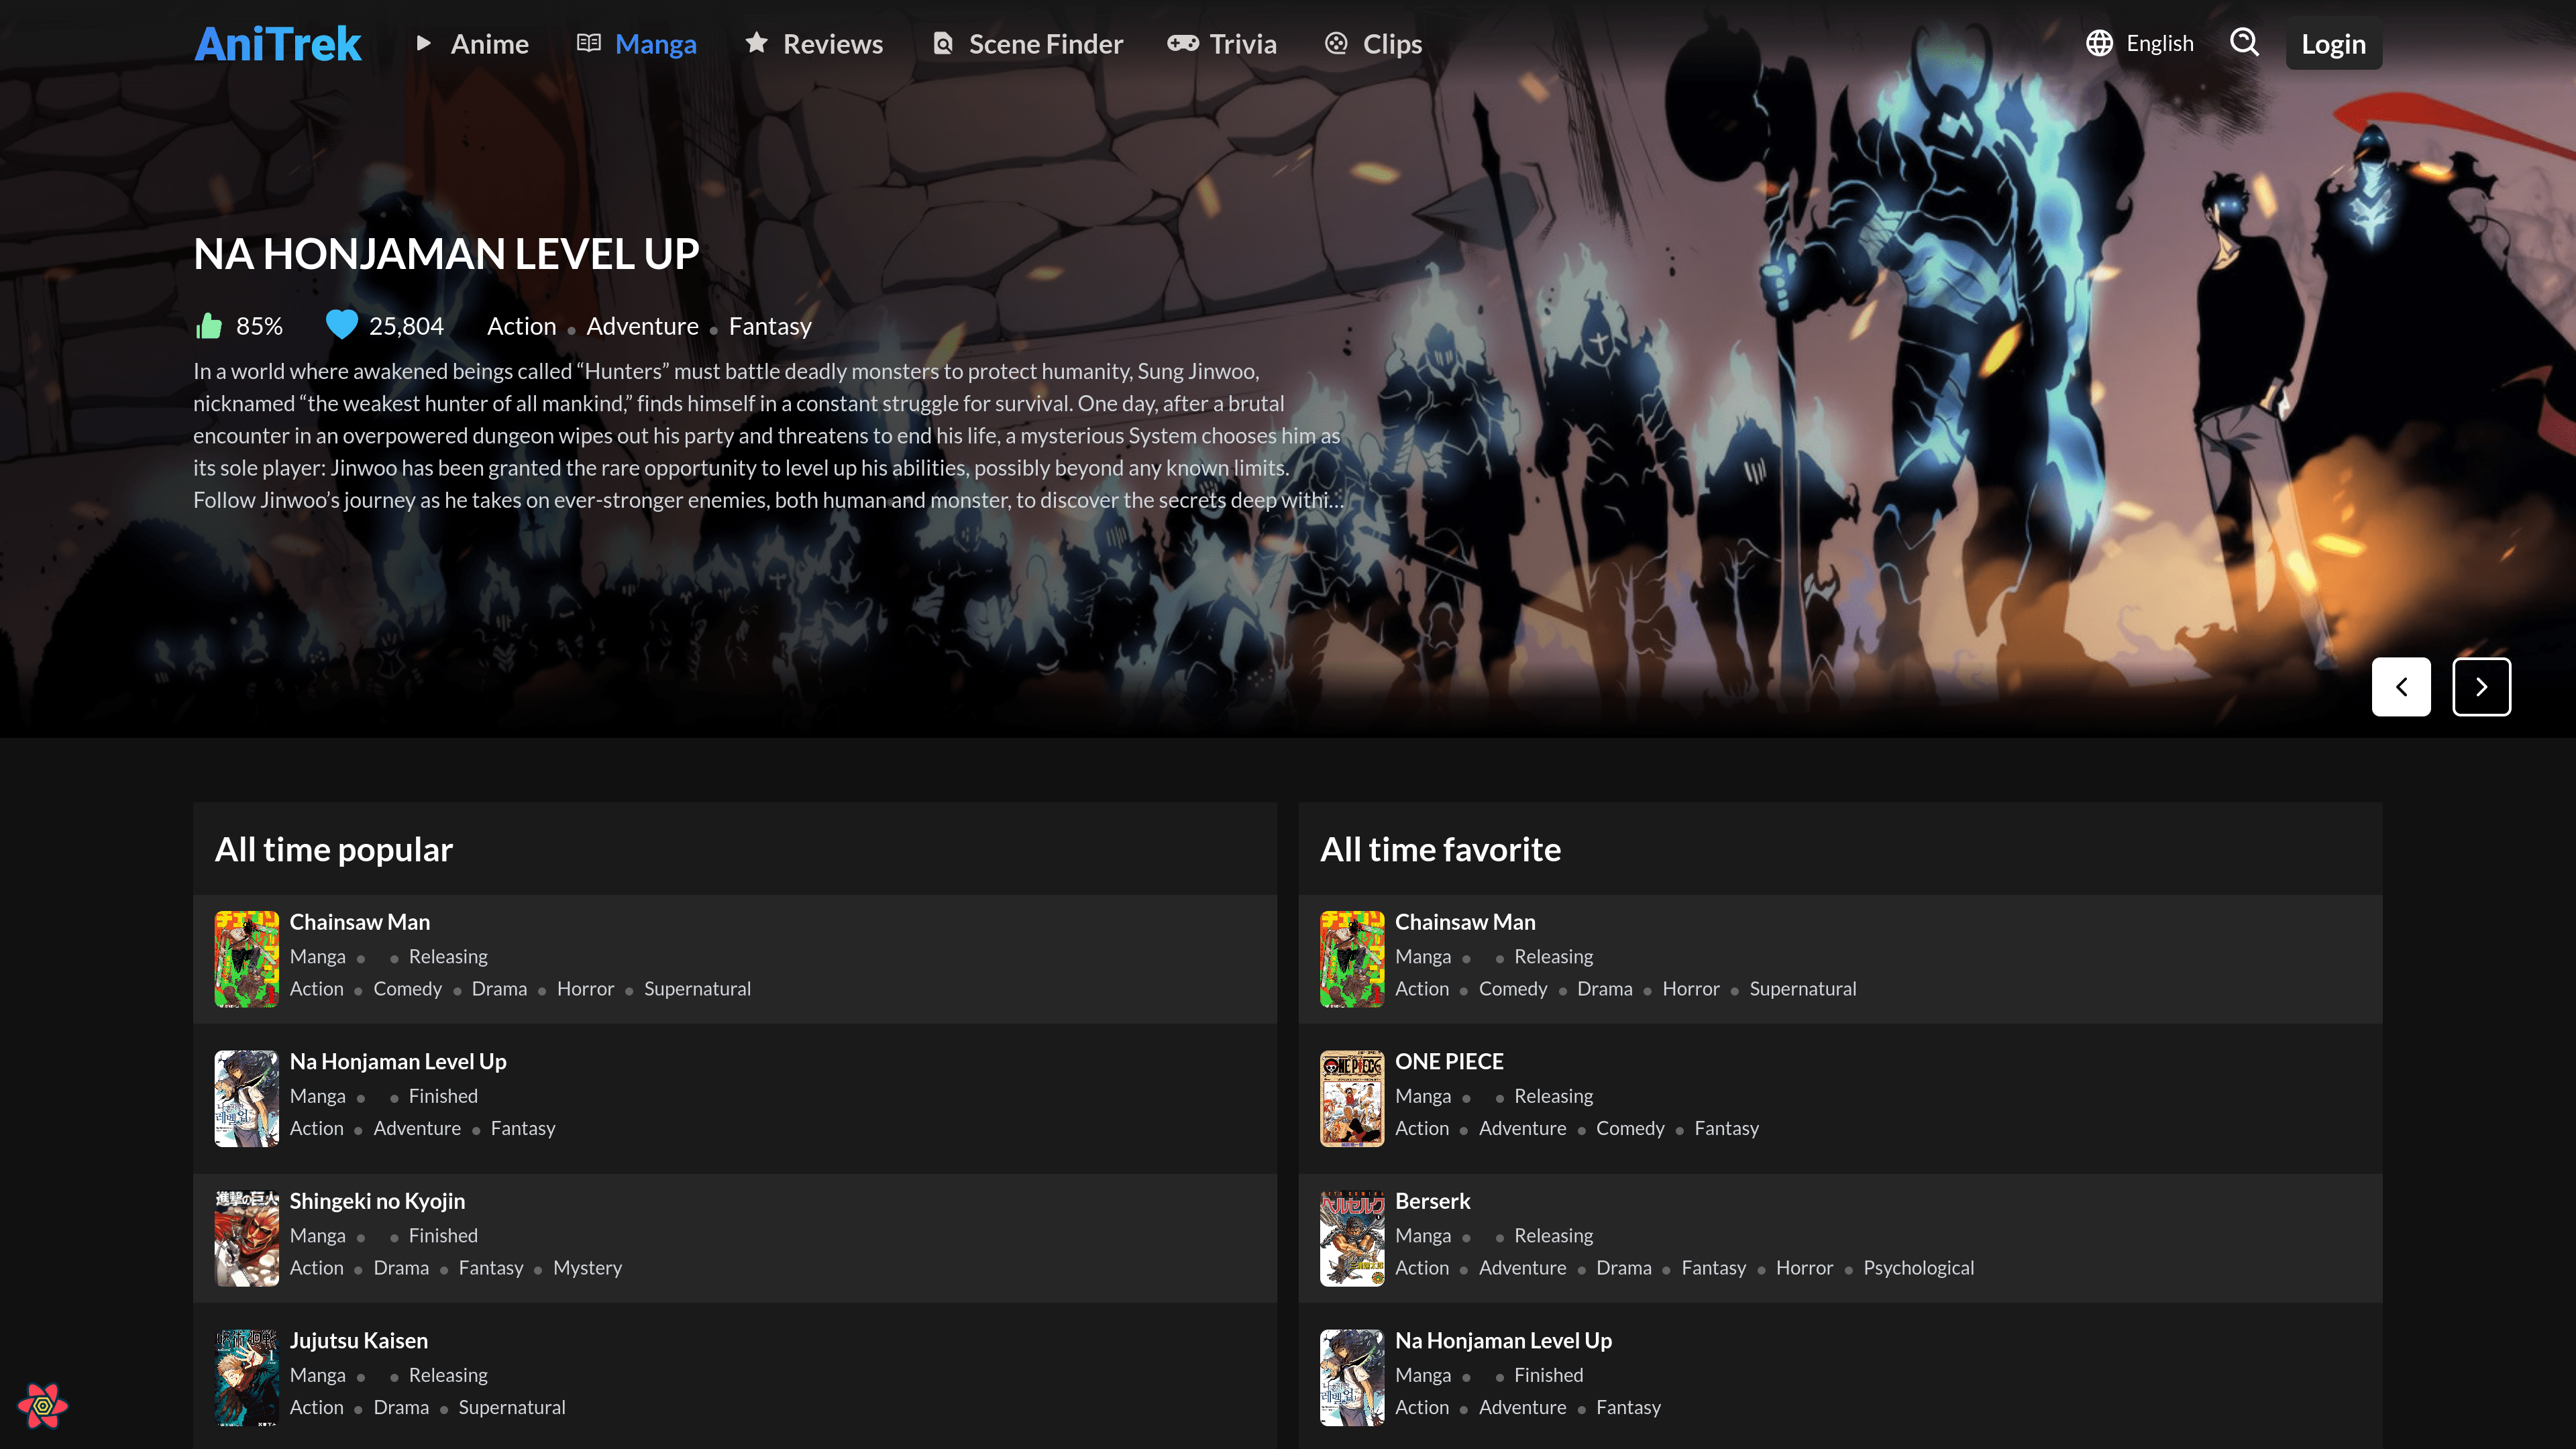Open the English language selector
The width and height of the screenshot is (2576, 1449).
click(x=2159, y=43)
